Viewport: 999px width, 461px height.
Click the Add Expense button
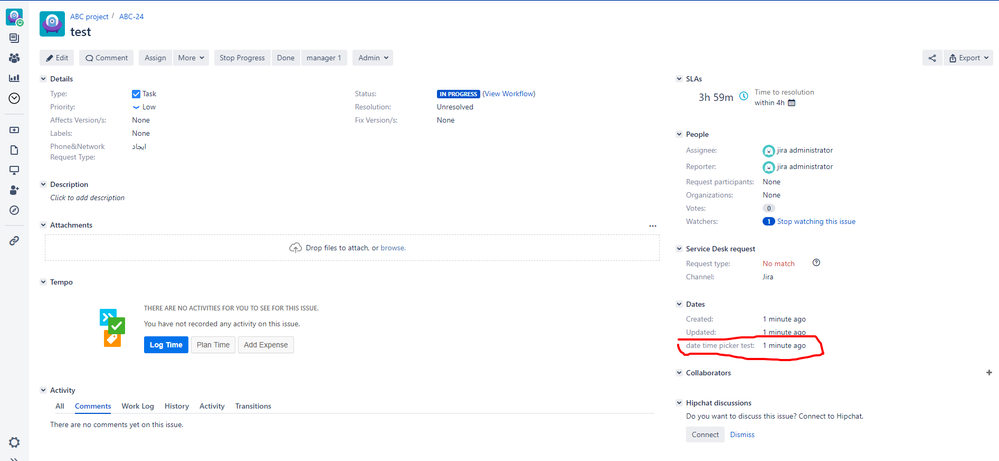coord(266,345)
